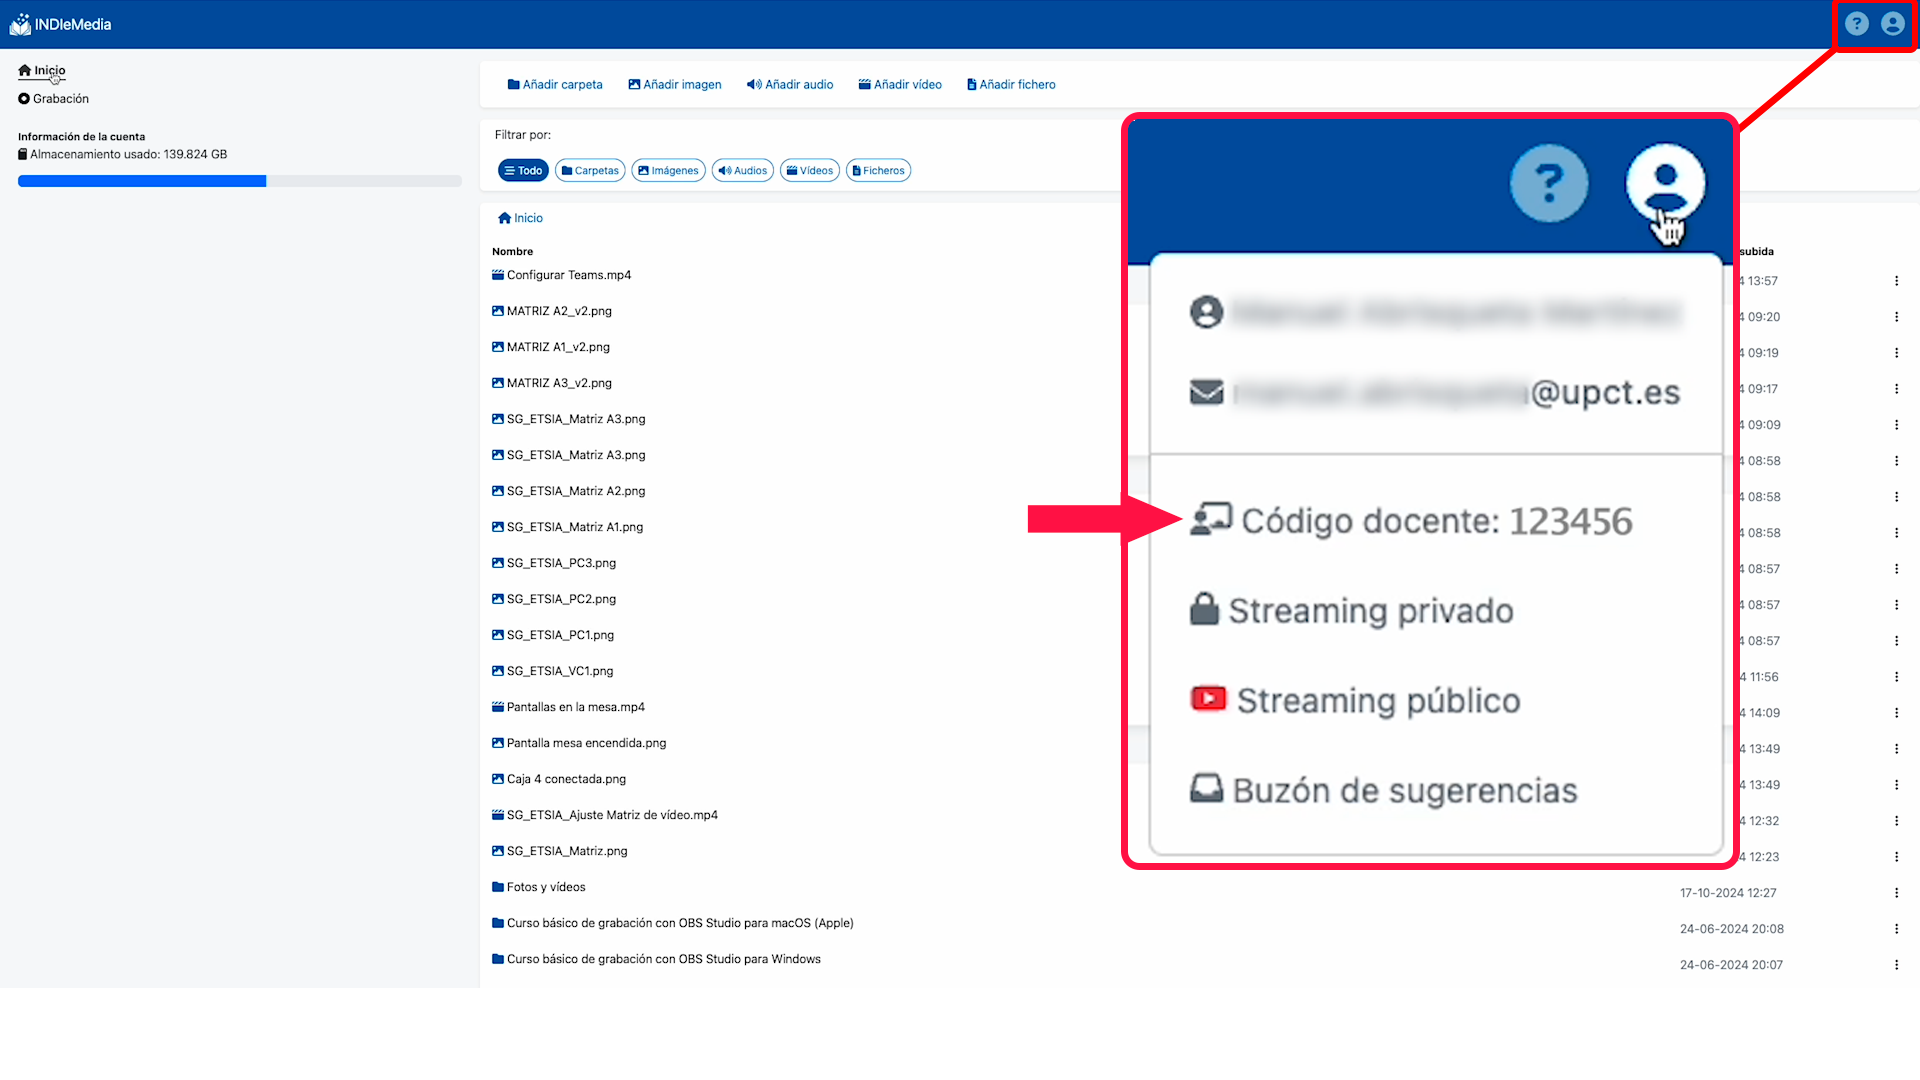Open Buzón de sugerencias in the account menu
This screenshot has height=1080, width=1920.
click(1383, 790)
